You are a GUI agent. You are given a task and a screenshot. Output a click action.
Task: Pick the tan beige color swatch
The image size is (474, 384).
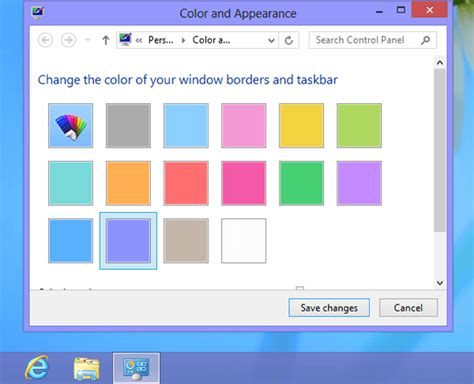tap(186, 241)
